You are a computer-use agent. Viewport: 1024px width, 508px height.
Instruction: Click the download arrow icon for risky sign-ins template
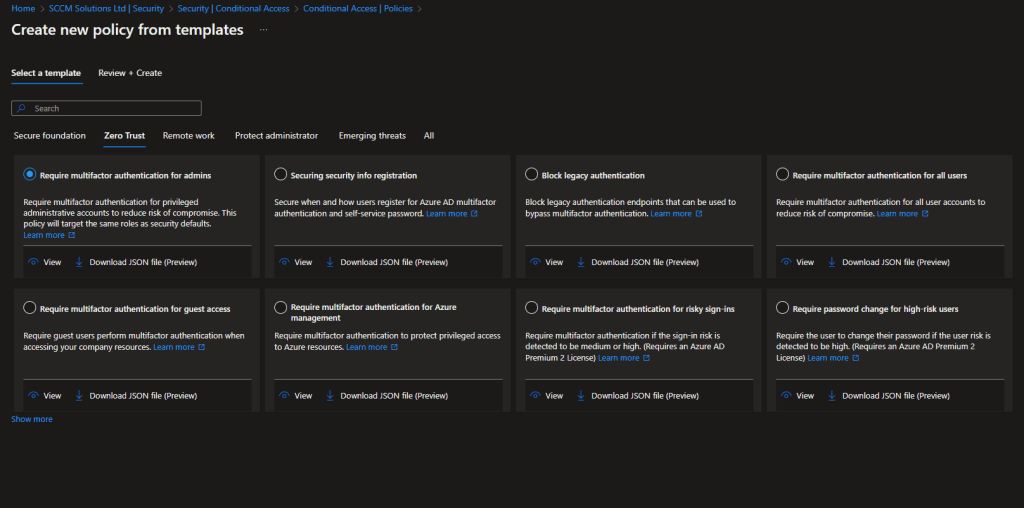[581, 395]
